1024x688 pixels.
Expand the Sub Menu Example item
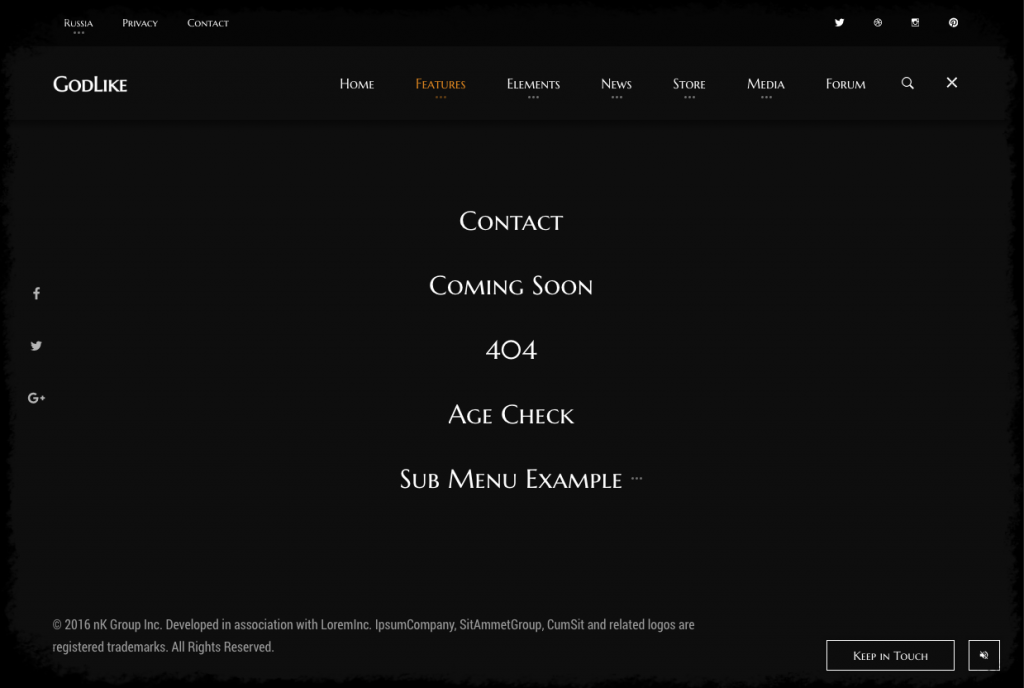click(521, 479)
